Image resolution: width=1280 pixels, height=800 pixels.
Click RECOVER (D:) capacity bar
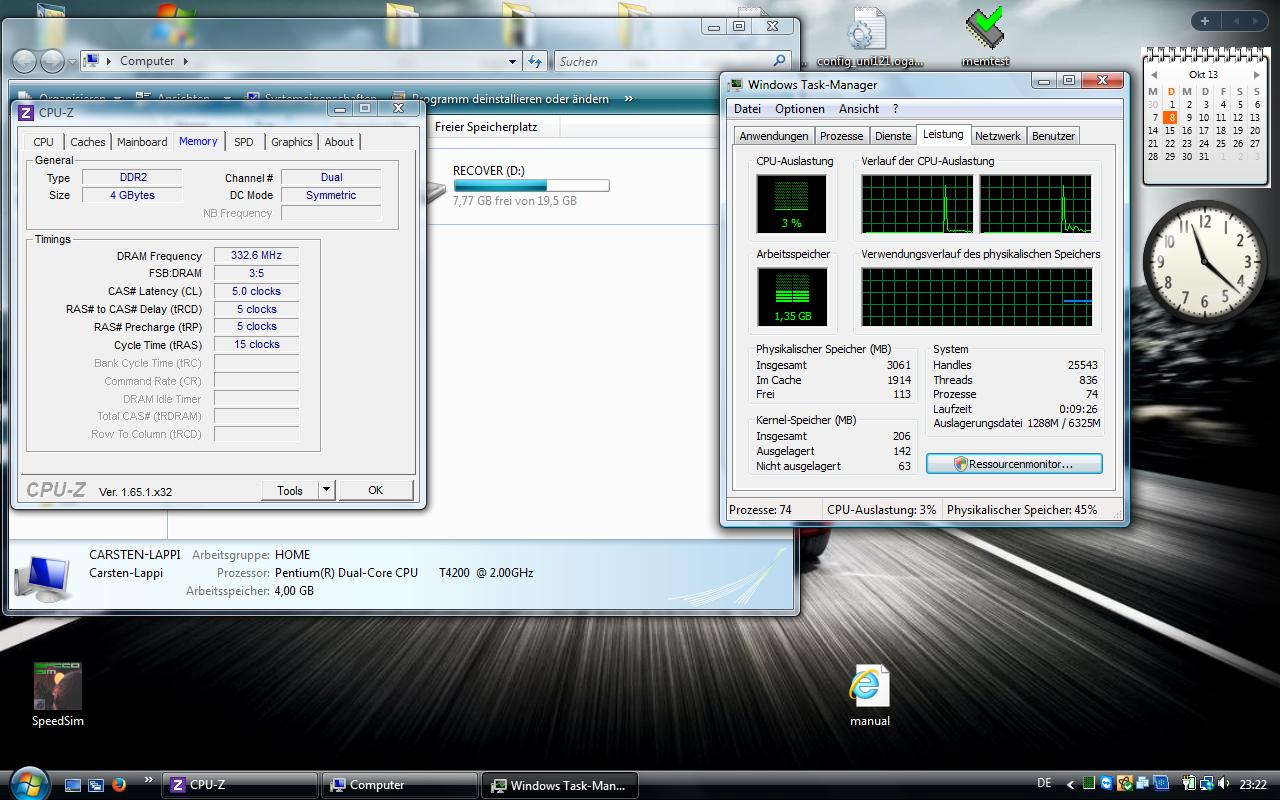pos(531,185)
